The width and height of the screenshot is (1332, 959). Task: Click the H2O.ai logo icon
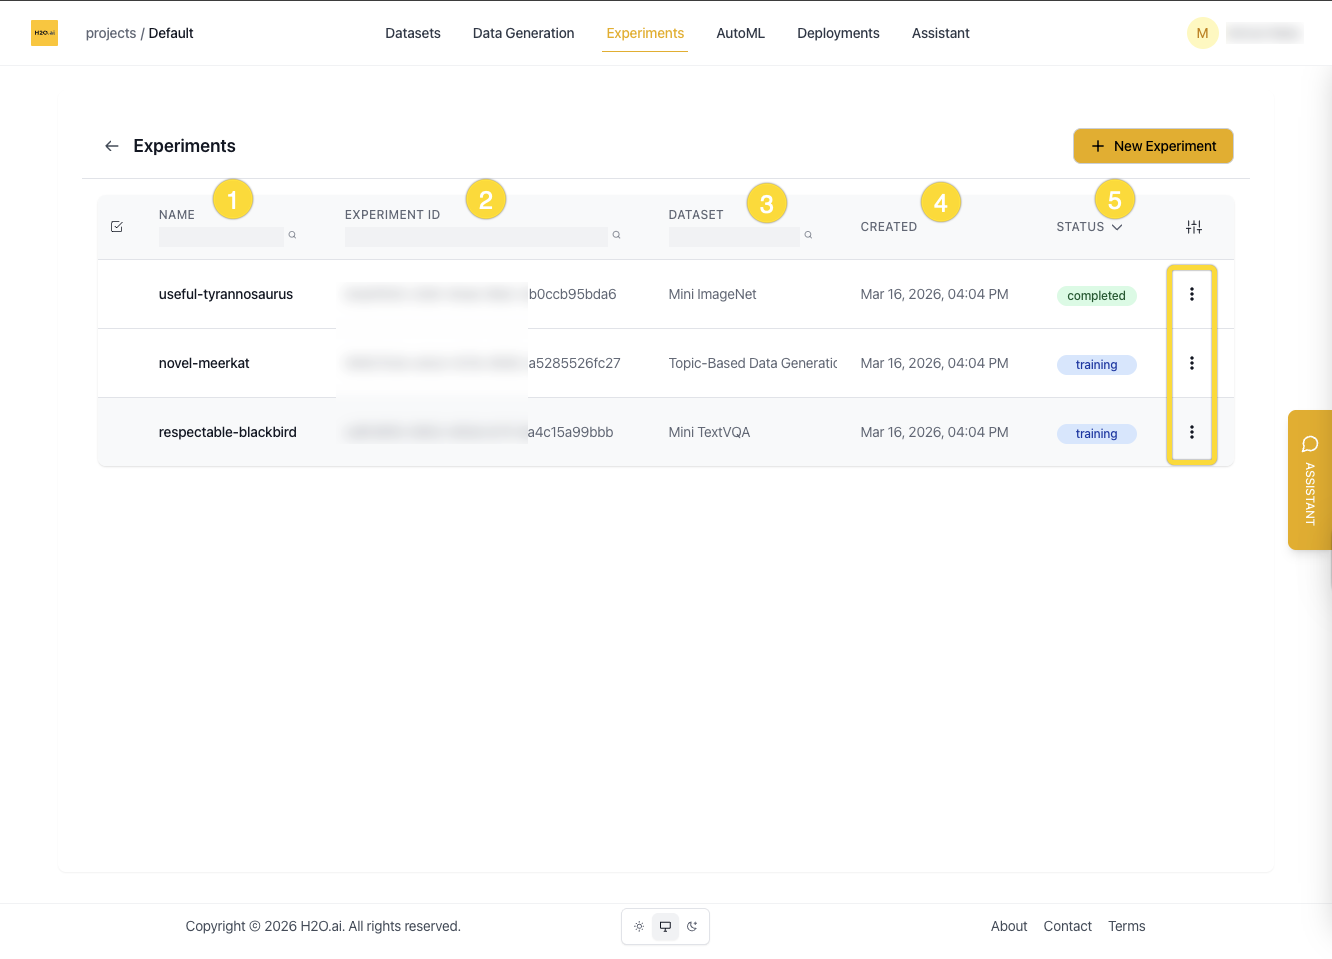pos(44,32)
